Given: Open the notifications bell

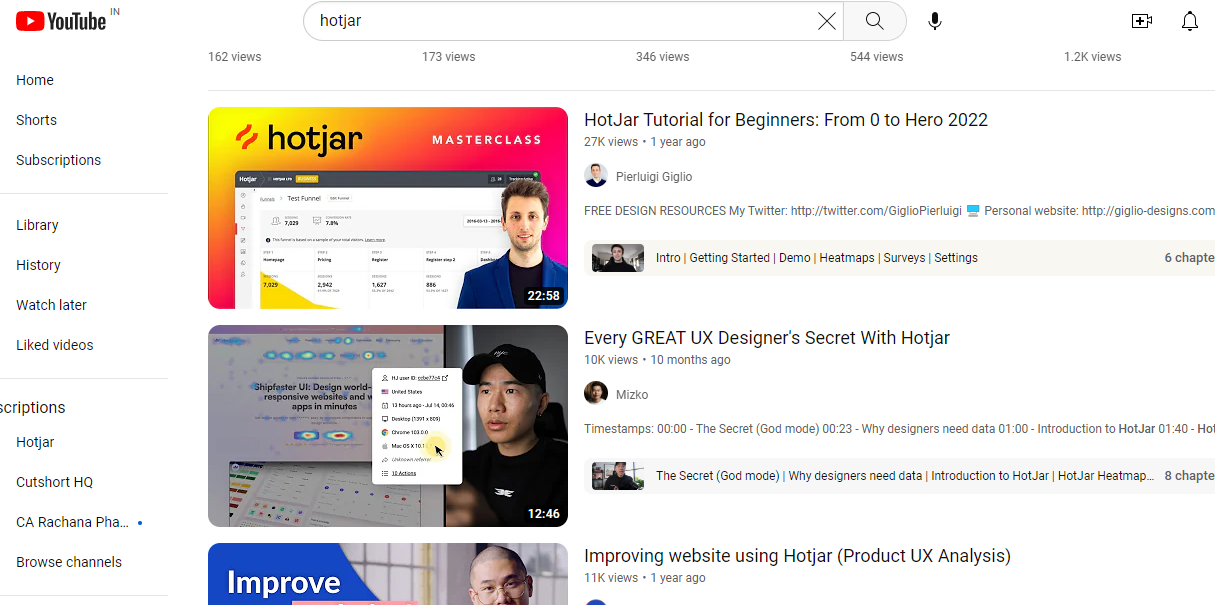Looking at the screenshot, I should coord(1189,21).
